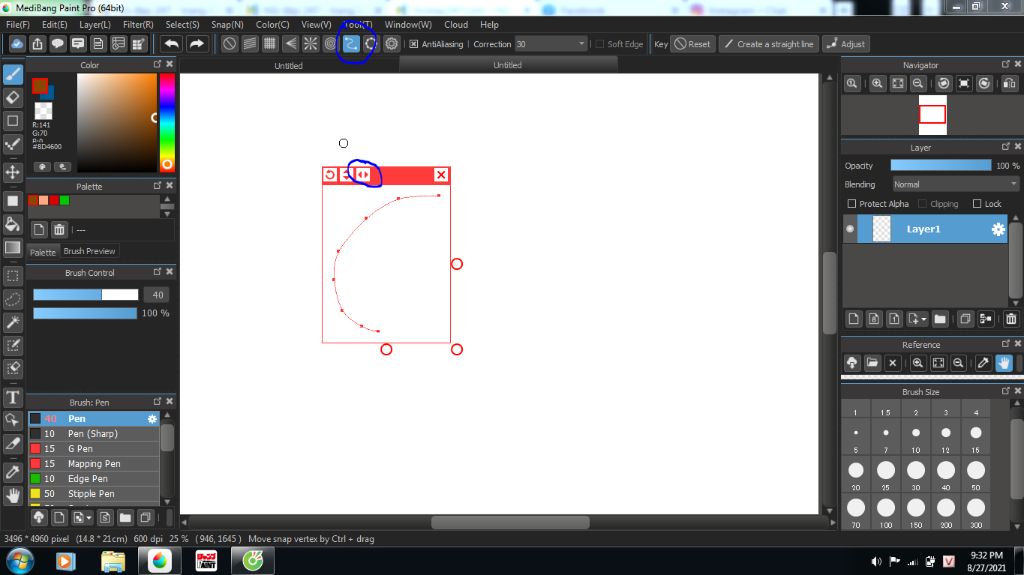Select Edge Pen brush

94,478
